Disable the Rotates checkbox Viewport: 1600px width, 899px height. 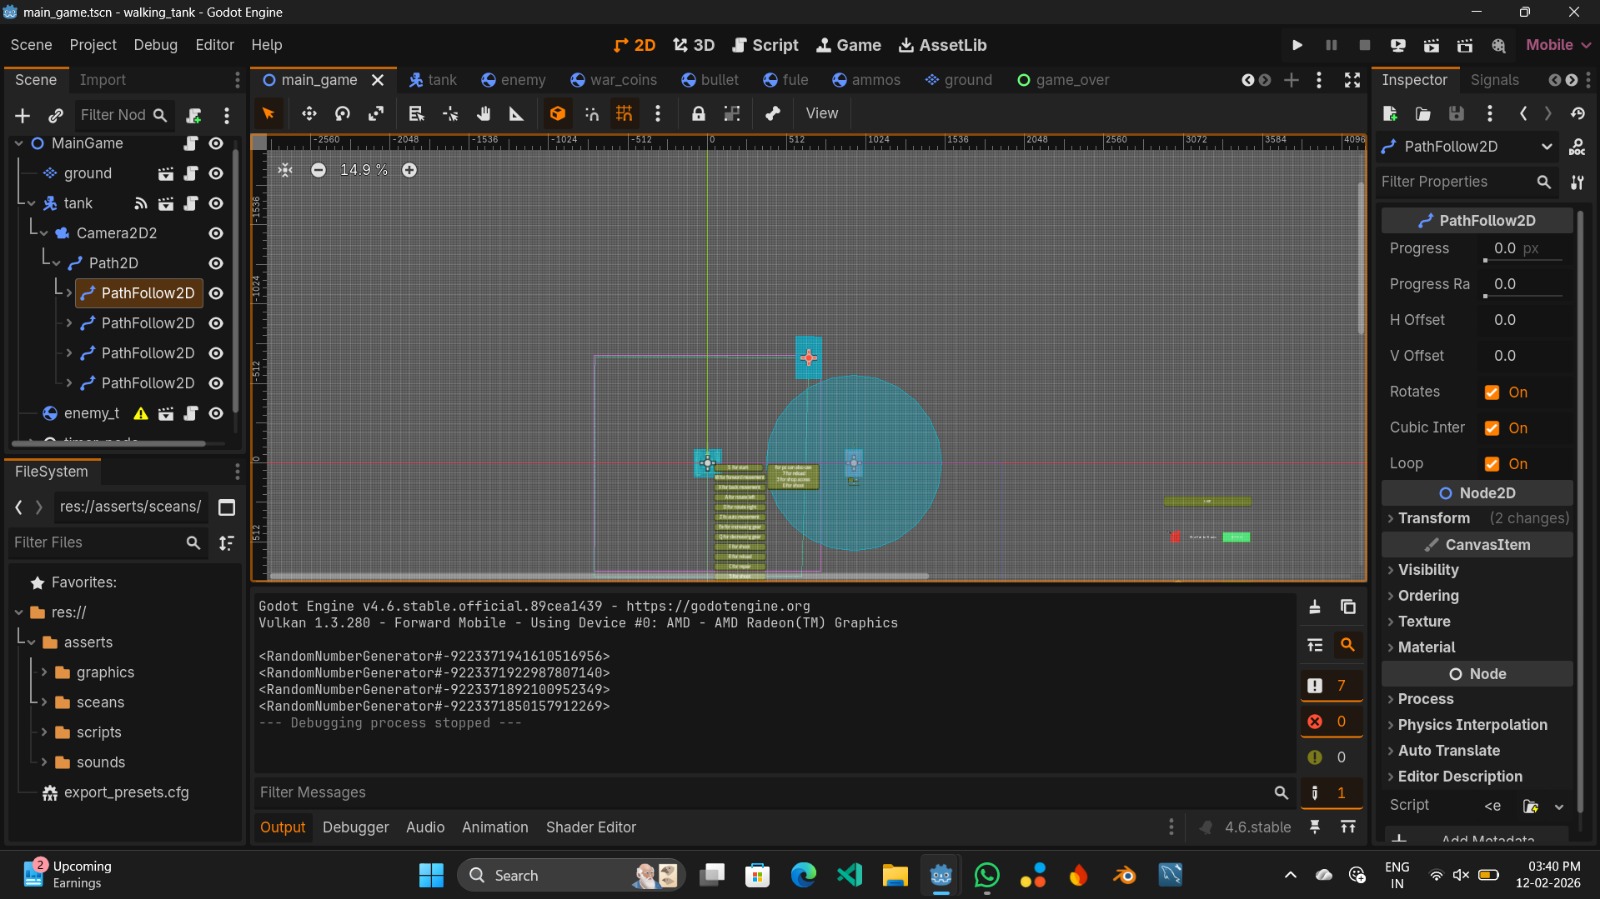click(x=1492, y=392)
